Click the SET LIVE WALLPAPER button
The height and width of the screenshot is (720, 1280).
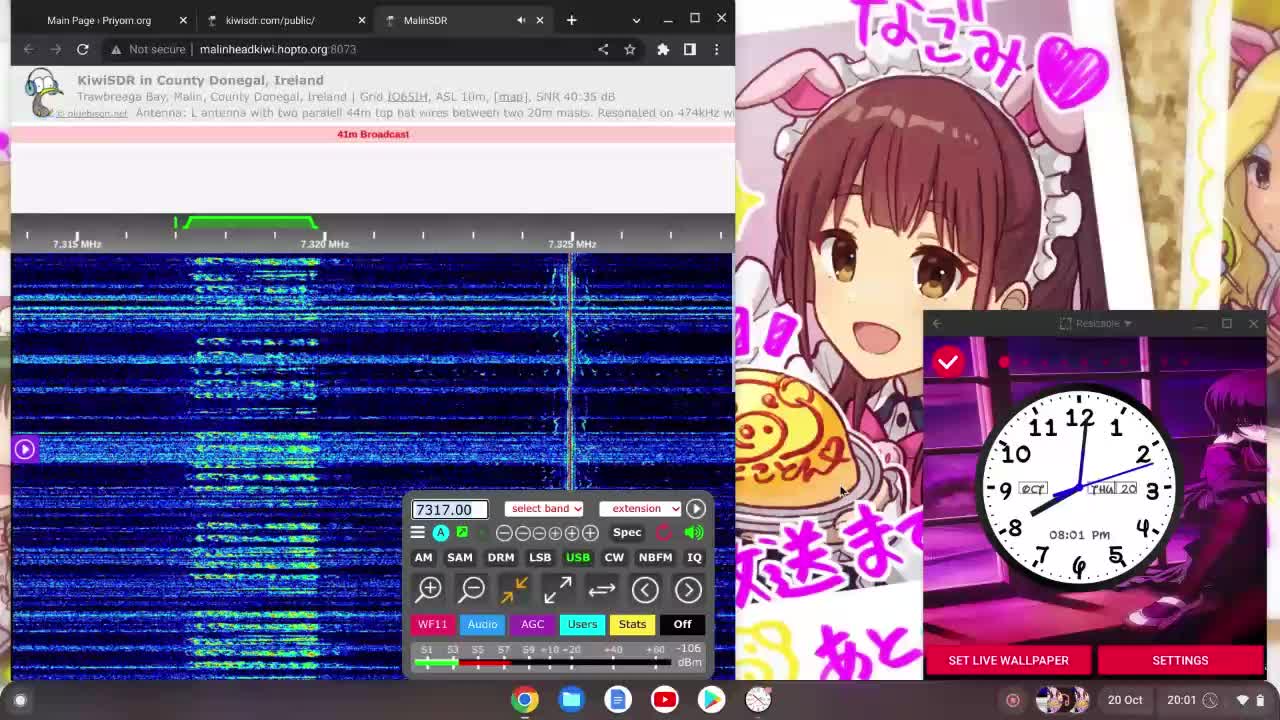1008,660
